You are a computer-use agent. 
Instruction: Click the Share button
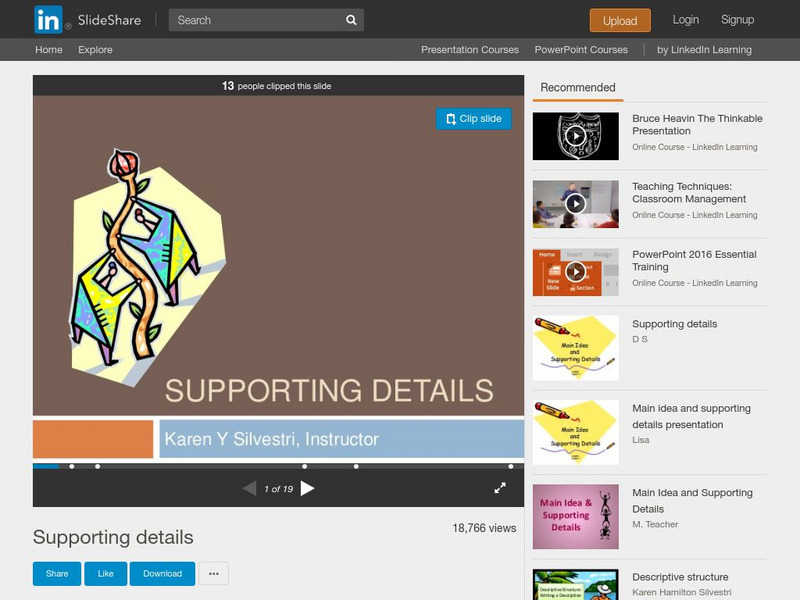pyautogui.click(x=57, y=573)
